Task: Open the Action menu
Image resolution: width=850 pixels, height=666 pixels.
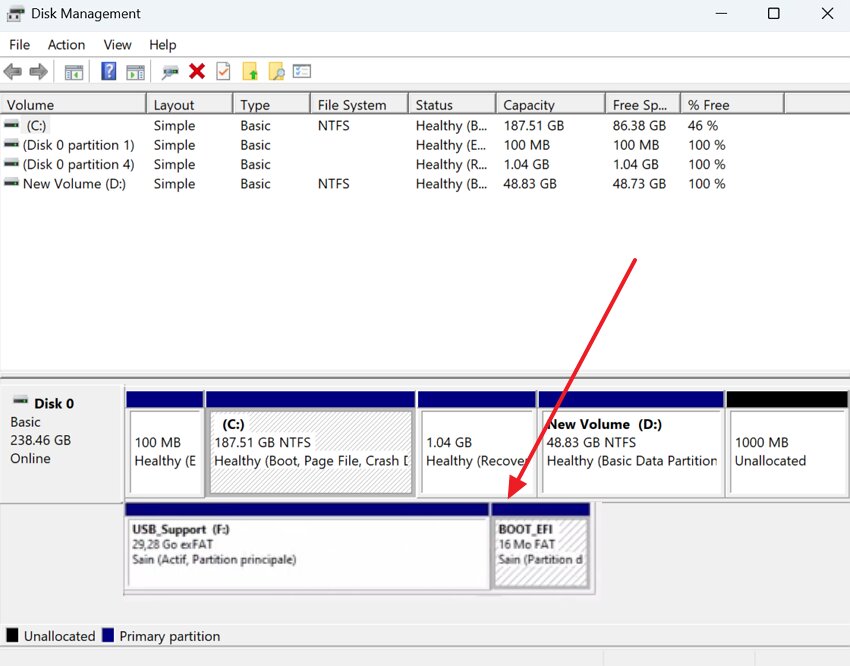Action: 66,44
